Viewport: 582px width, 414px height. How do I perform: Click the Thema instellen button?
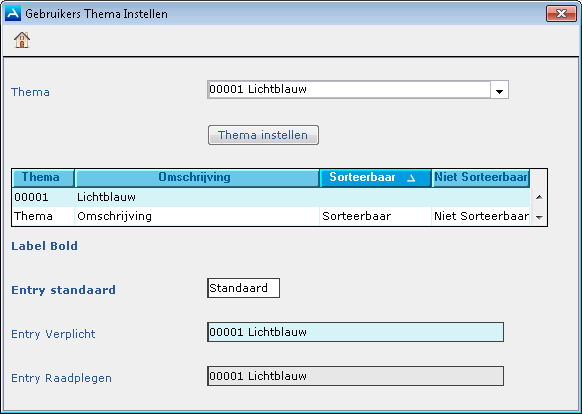point(263,135)
